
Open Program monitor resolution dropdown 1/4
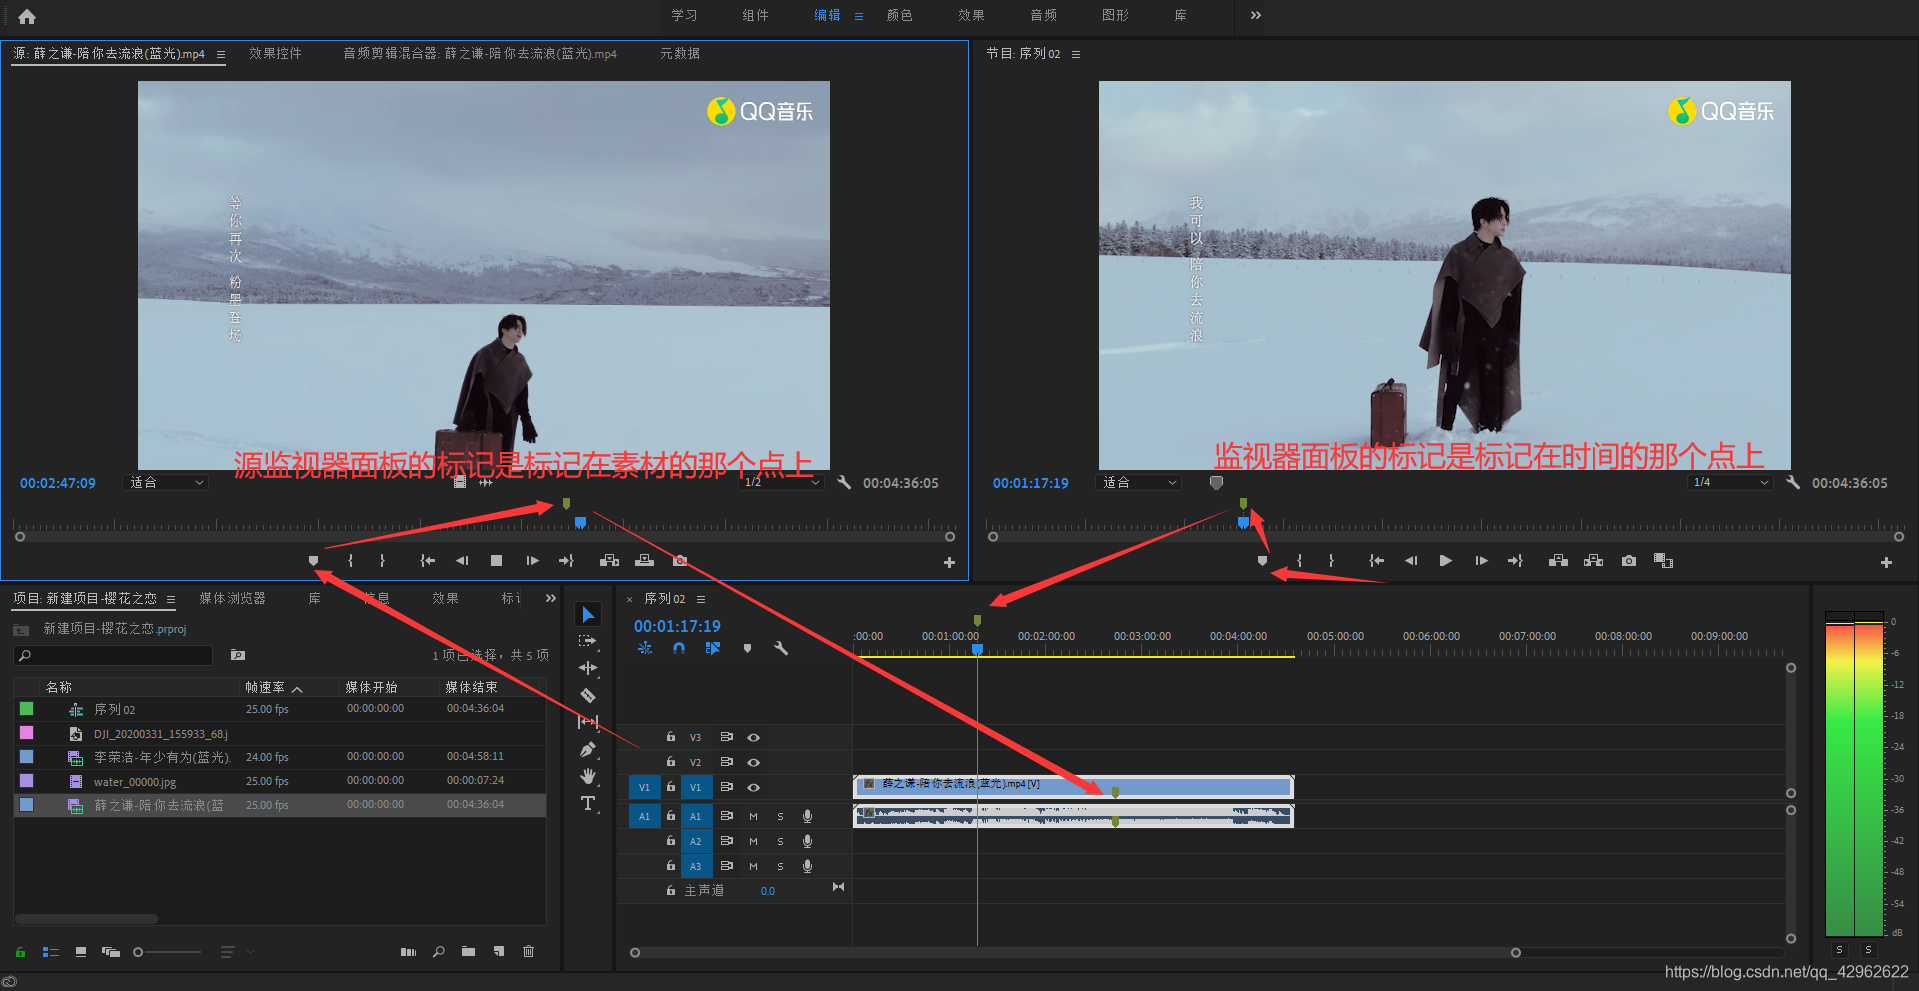pos(1731,482)
